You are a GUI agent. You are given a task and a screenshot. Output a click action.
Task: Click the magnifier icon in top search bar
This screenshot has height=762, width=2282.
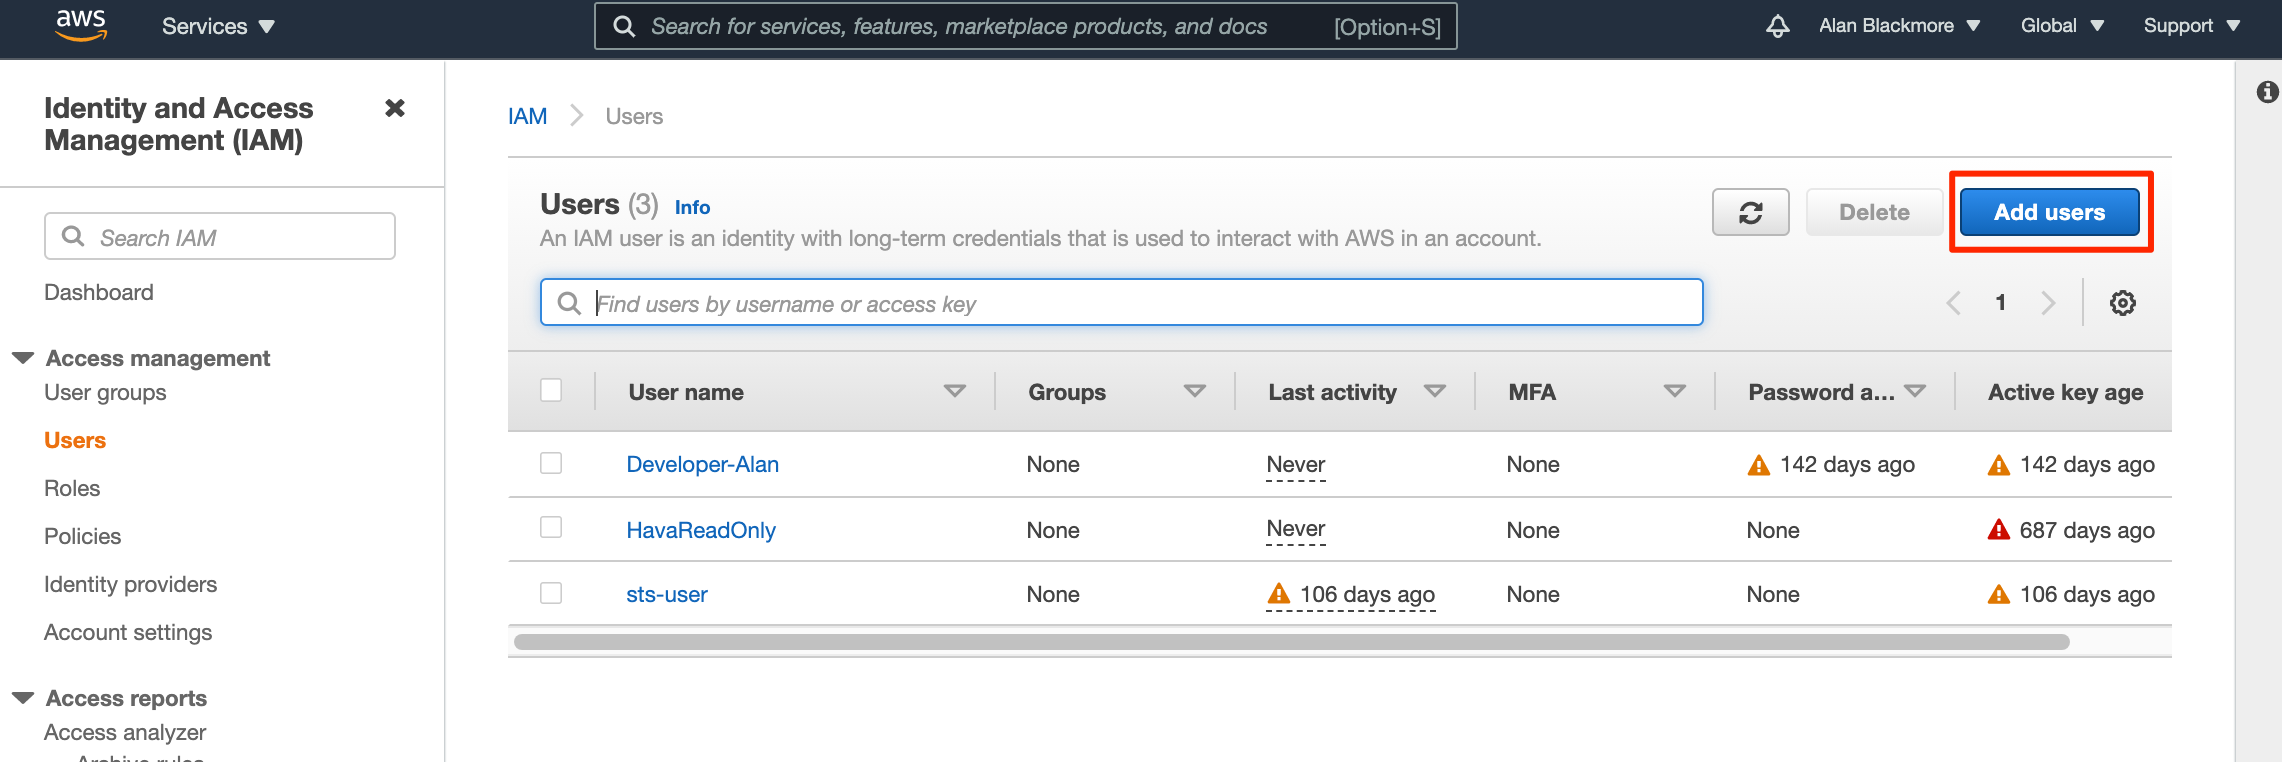pyautogui.click(x=624, y=26)
